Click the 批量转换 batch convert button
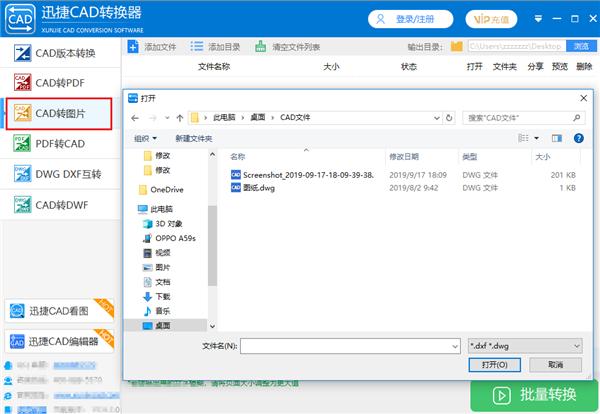This screenshot has height=414, width=600. point(534,395)
